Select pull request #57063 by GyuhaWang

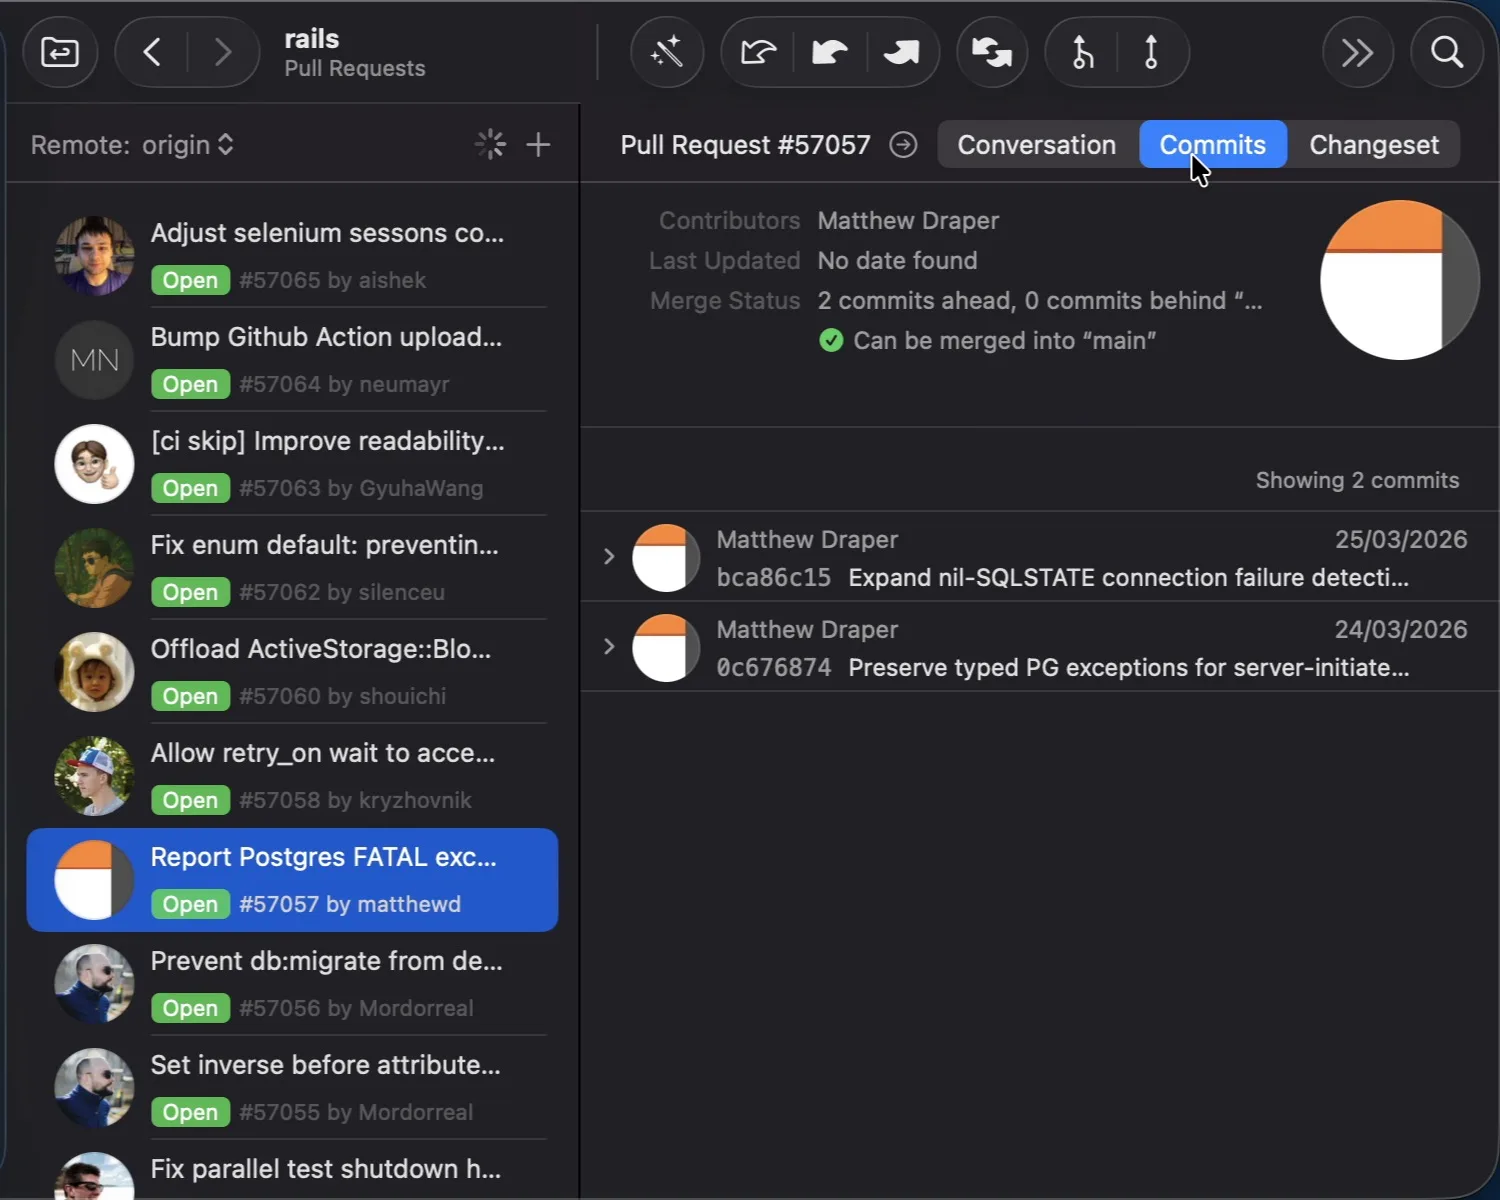pyautogui.click(x=292, y=464)
